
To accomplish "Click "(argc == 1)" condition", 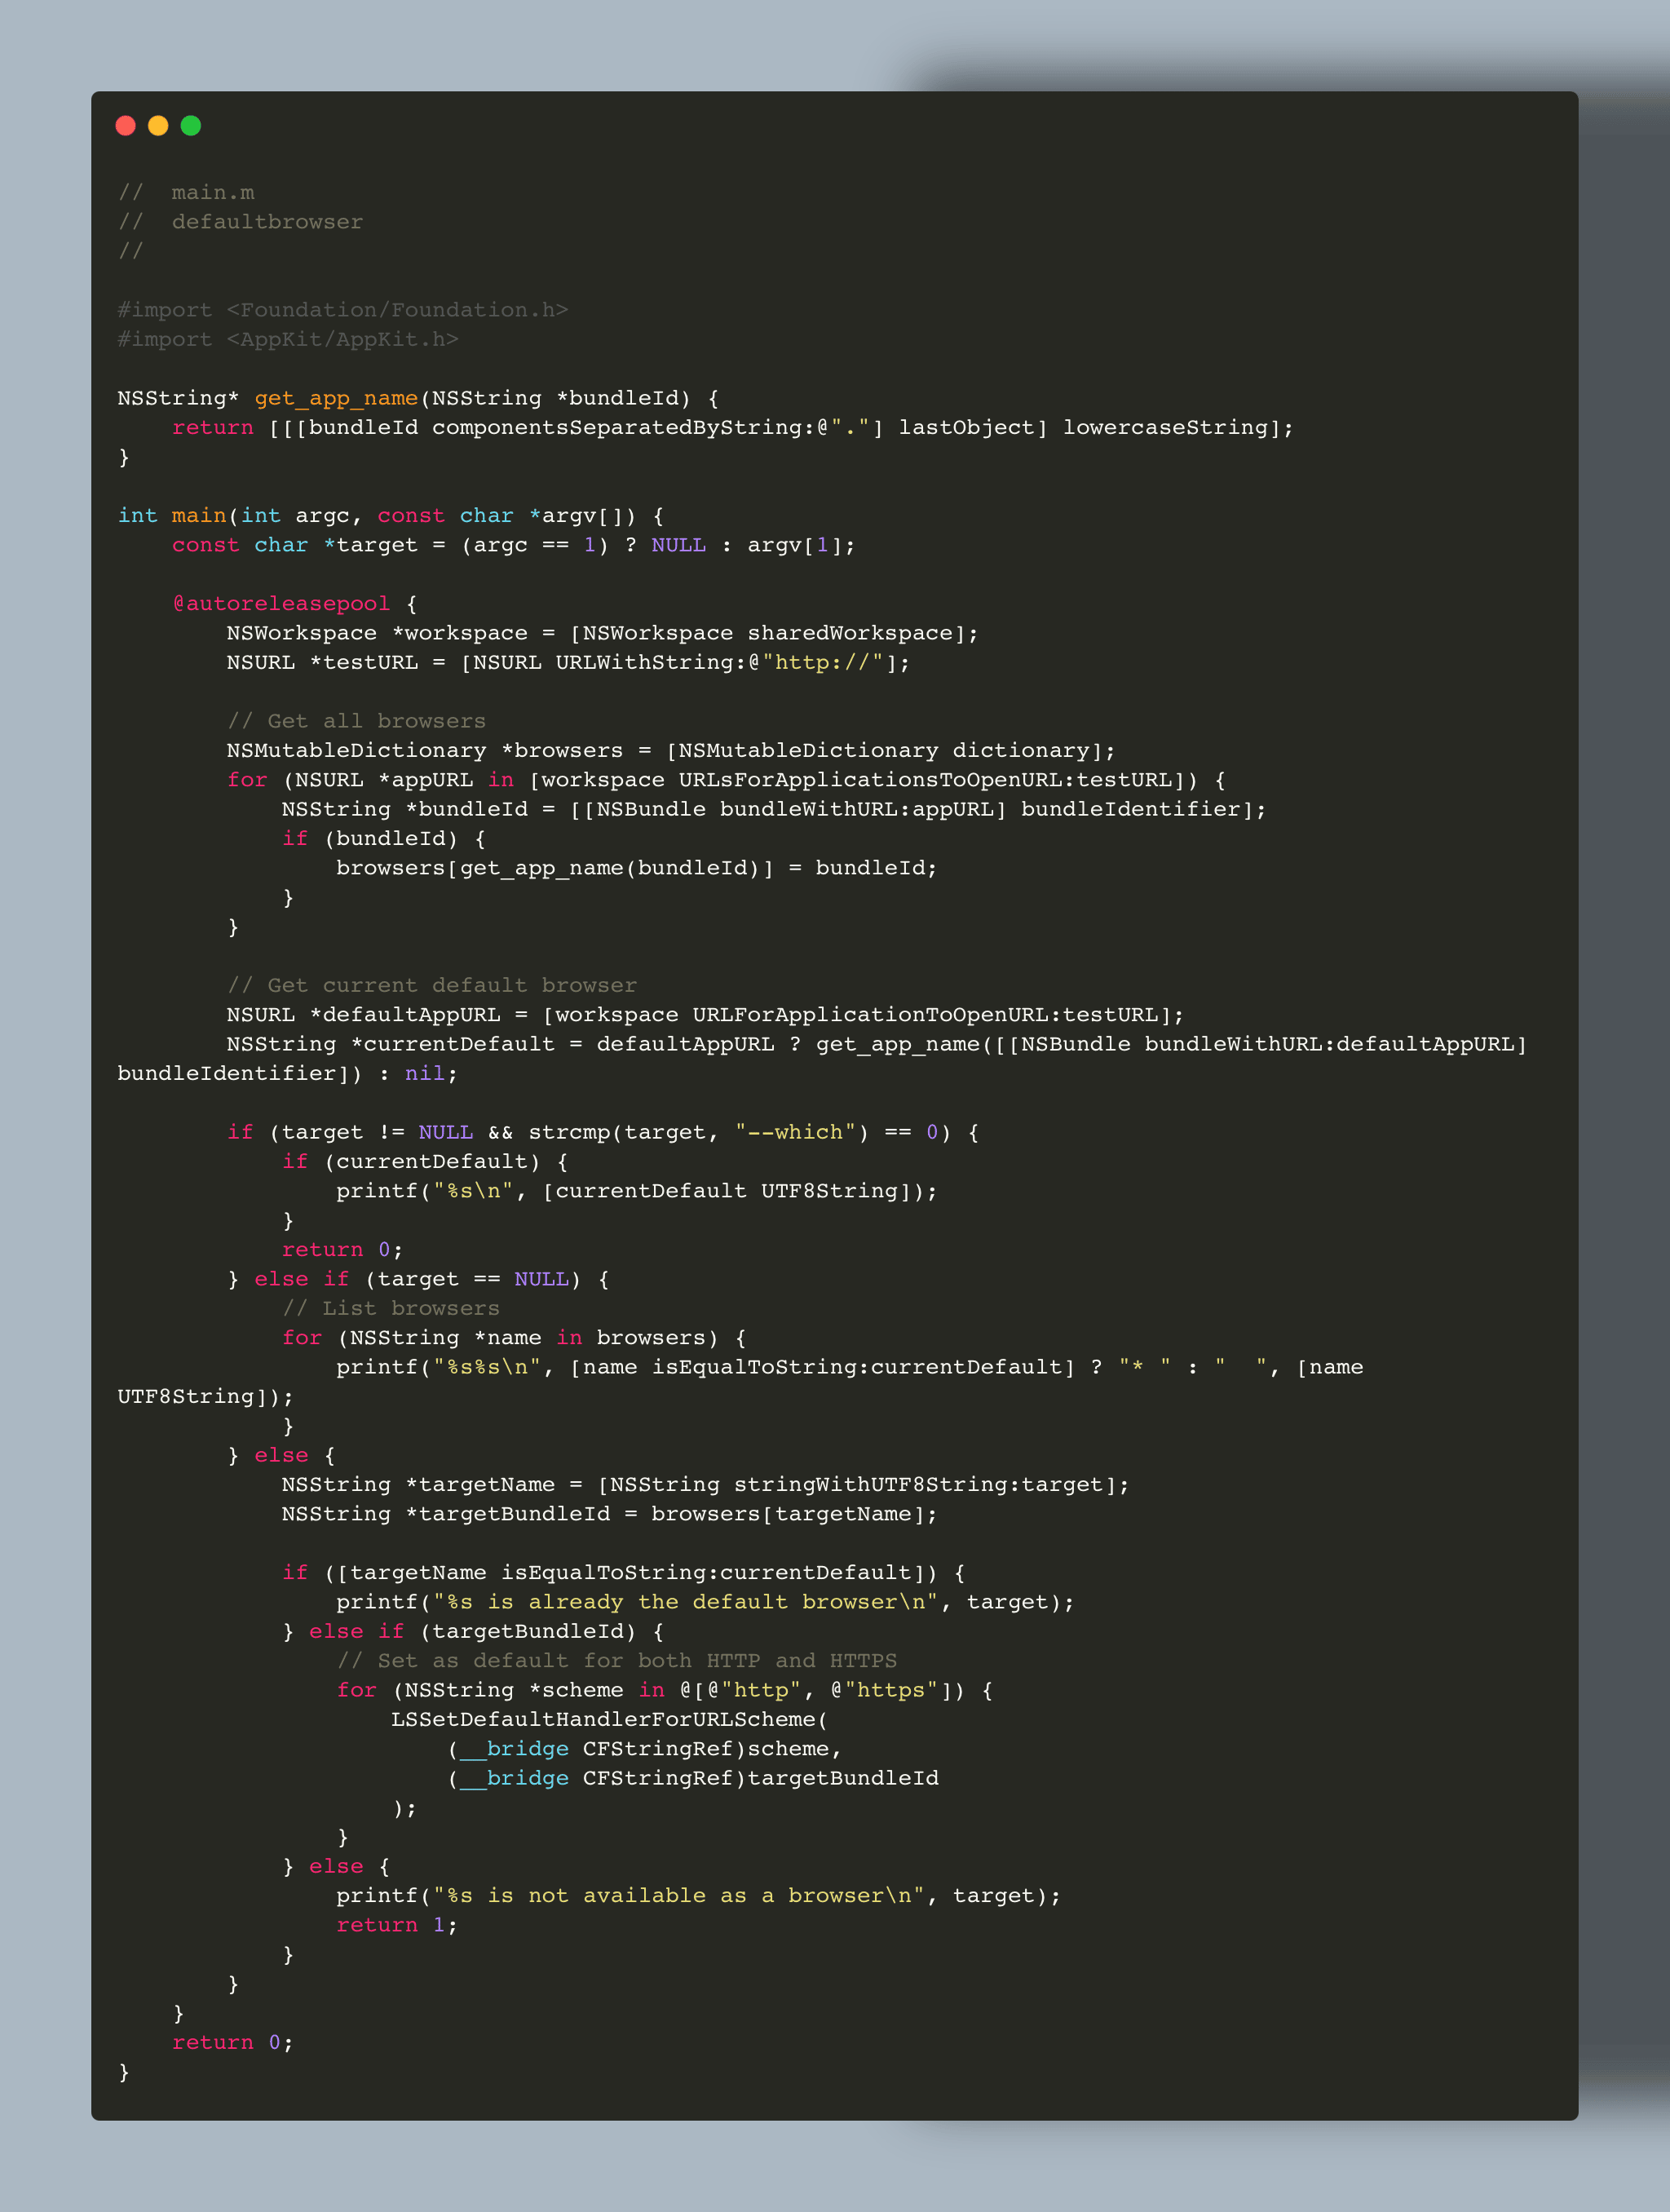I will click(535, 545).
